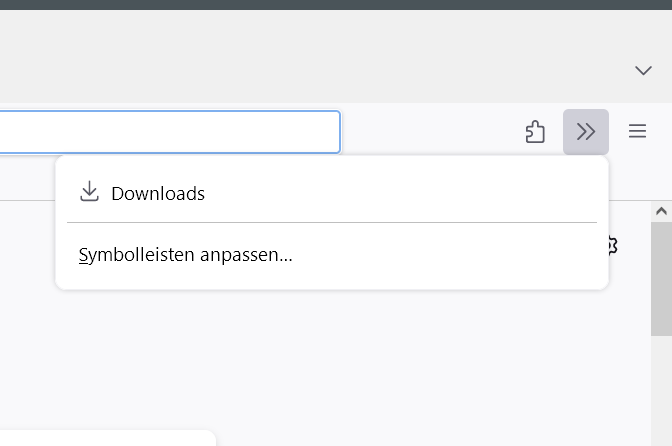Click the download arrow icon in panel
Screen dimensions: 672x446
(x=90, y=192)
